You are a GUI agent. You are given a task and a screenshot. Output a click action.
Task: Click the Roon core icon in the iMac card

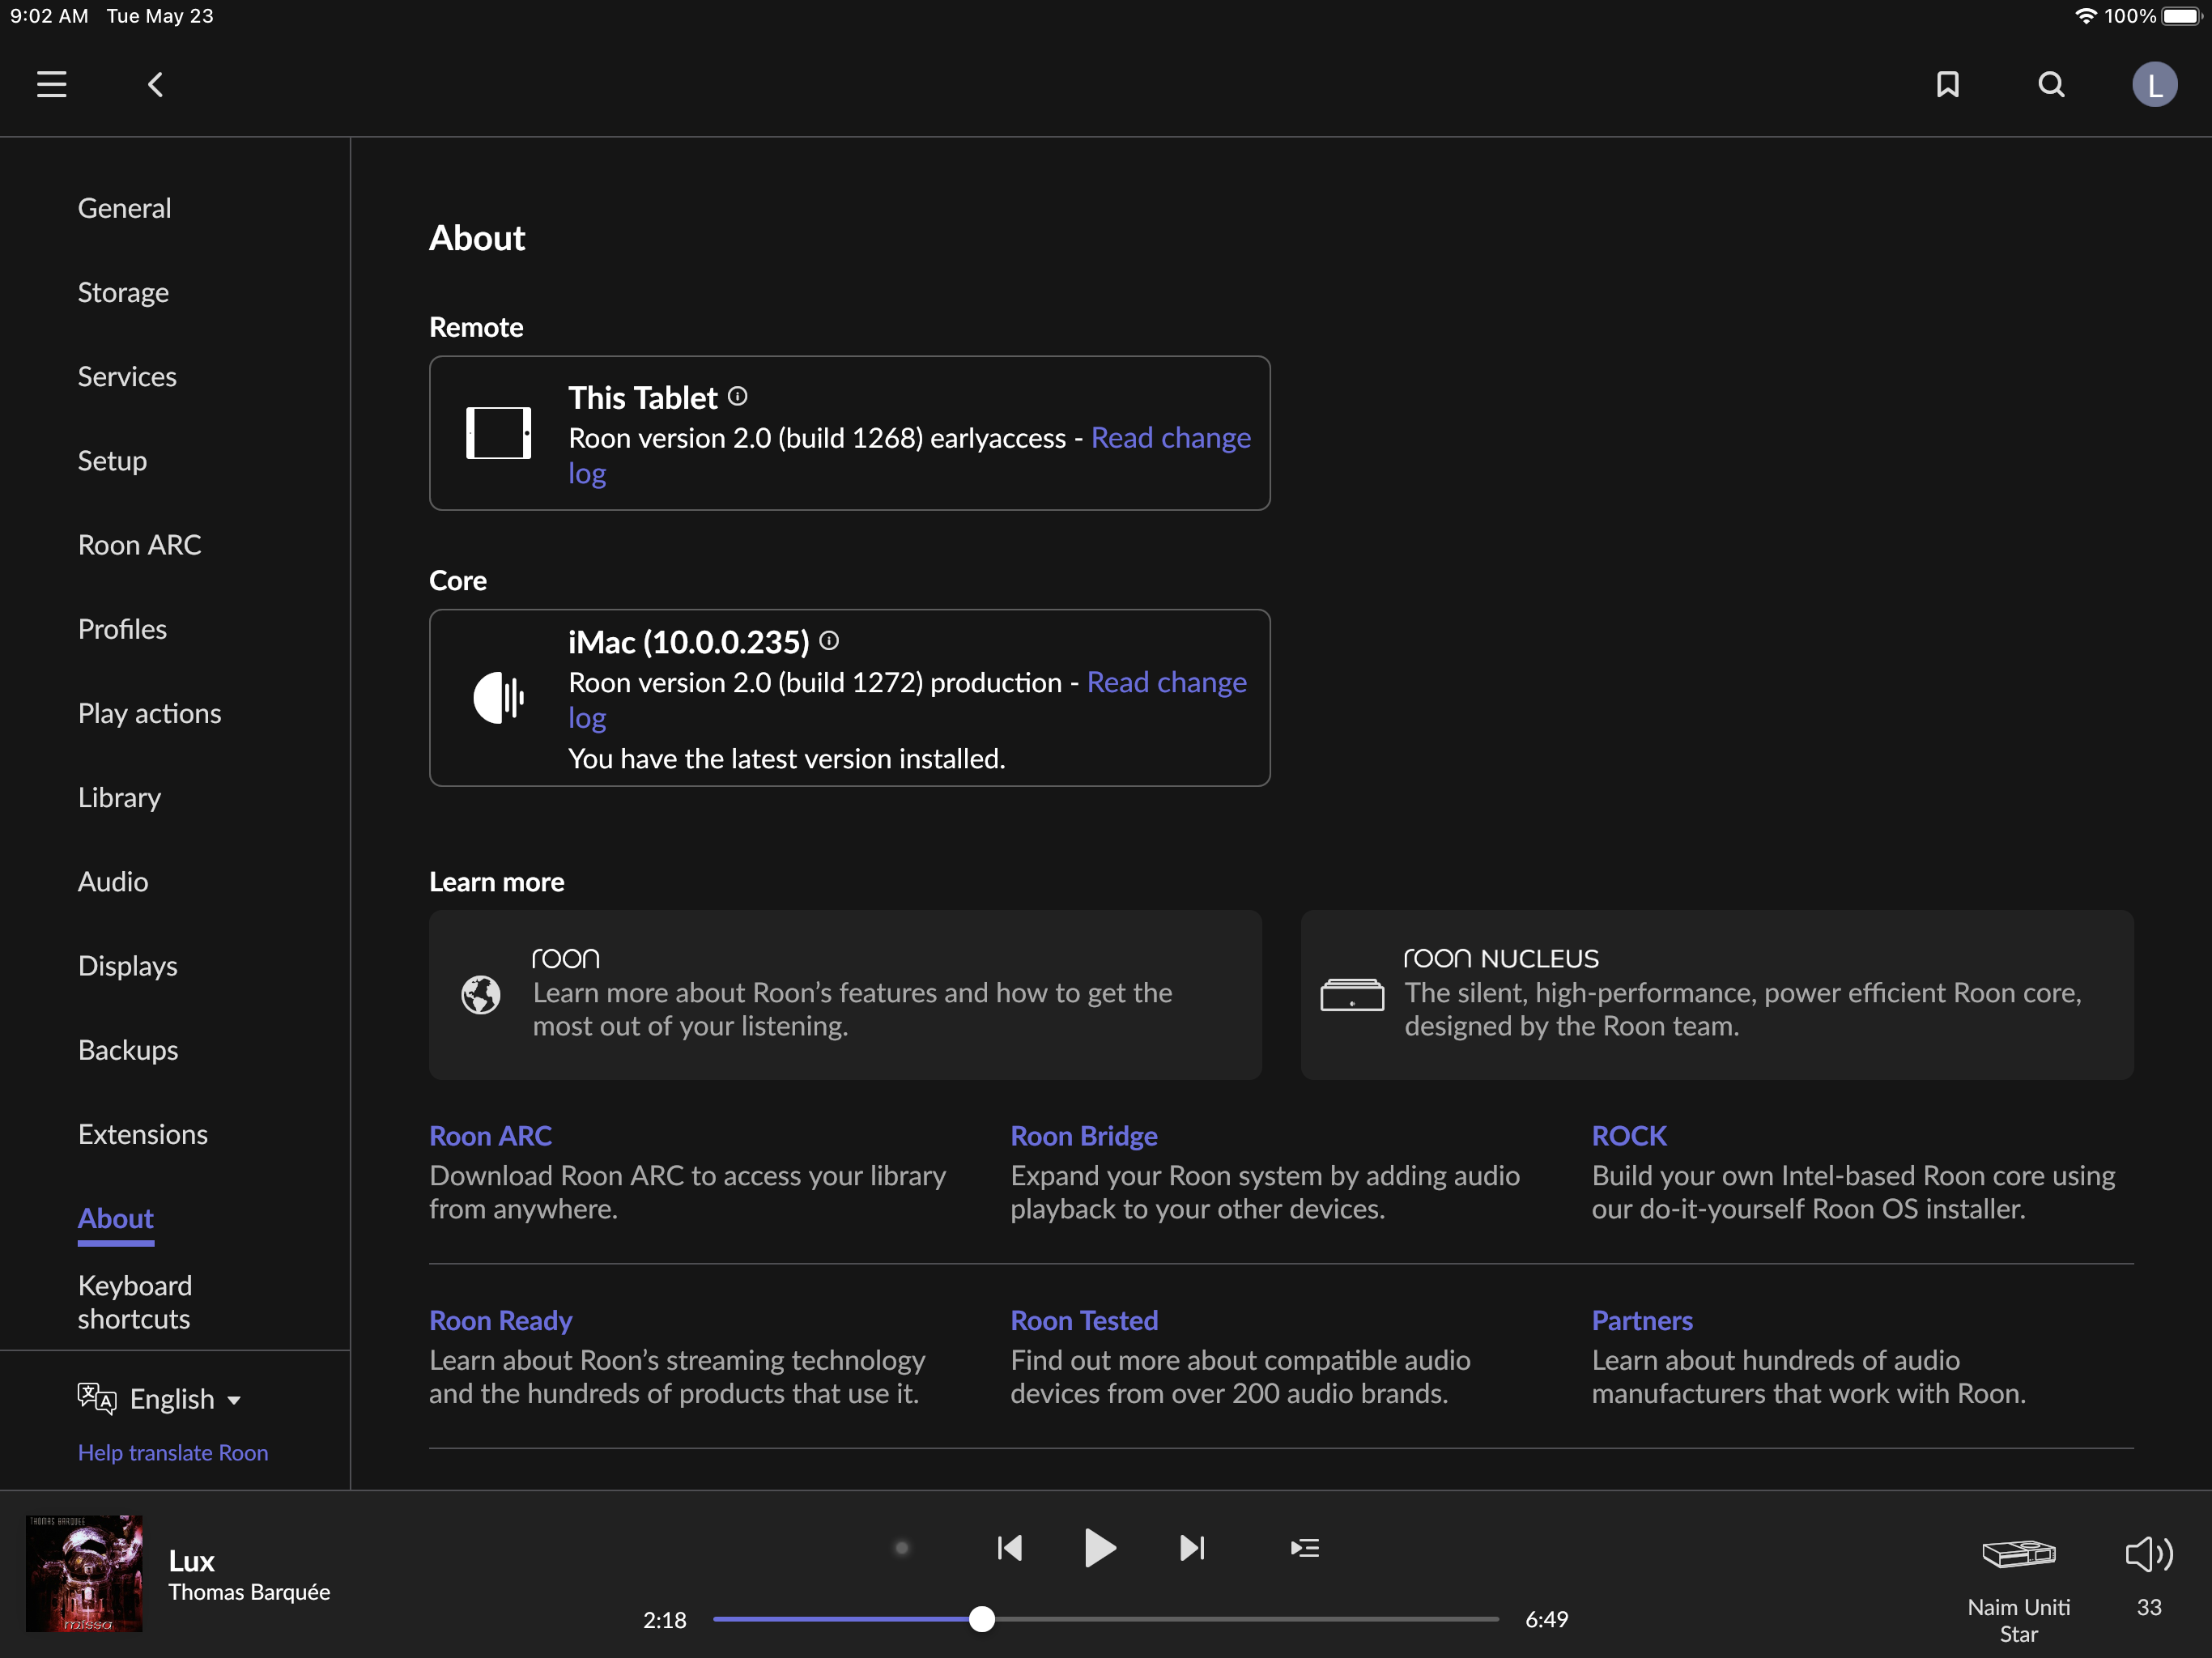point(498,697)
